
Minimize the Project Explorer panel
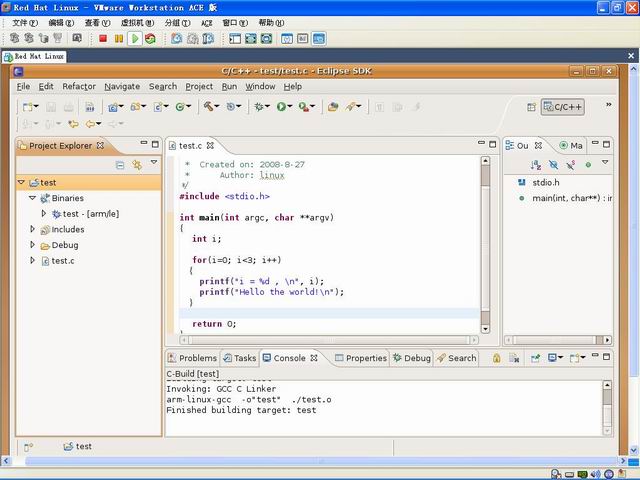[x=144, y=143]
